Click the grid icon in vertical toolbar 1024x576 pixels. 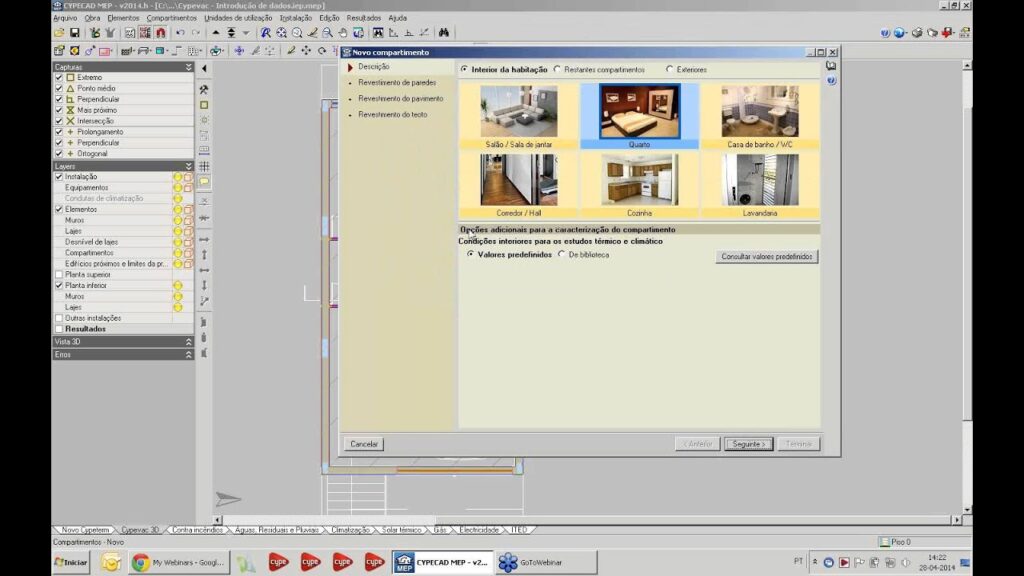(204, 166)
